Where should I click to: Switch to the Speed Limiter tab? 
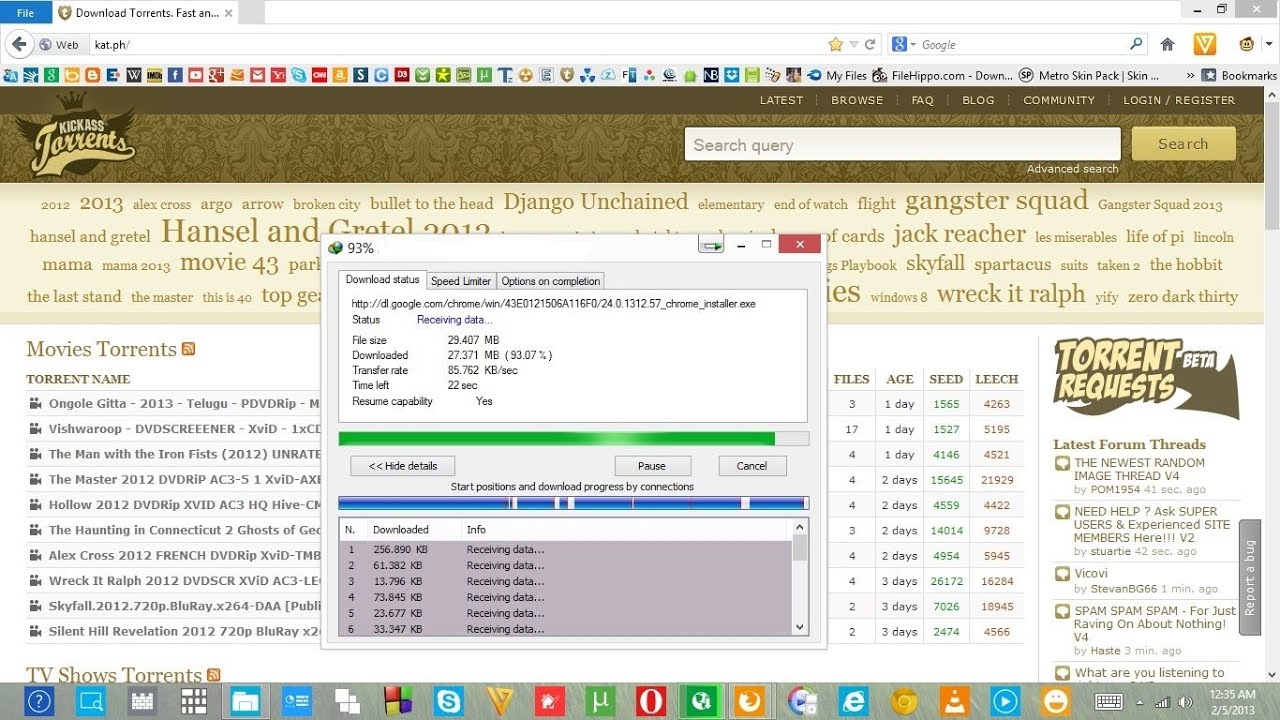(x=460, y=281)
